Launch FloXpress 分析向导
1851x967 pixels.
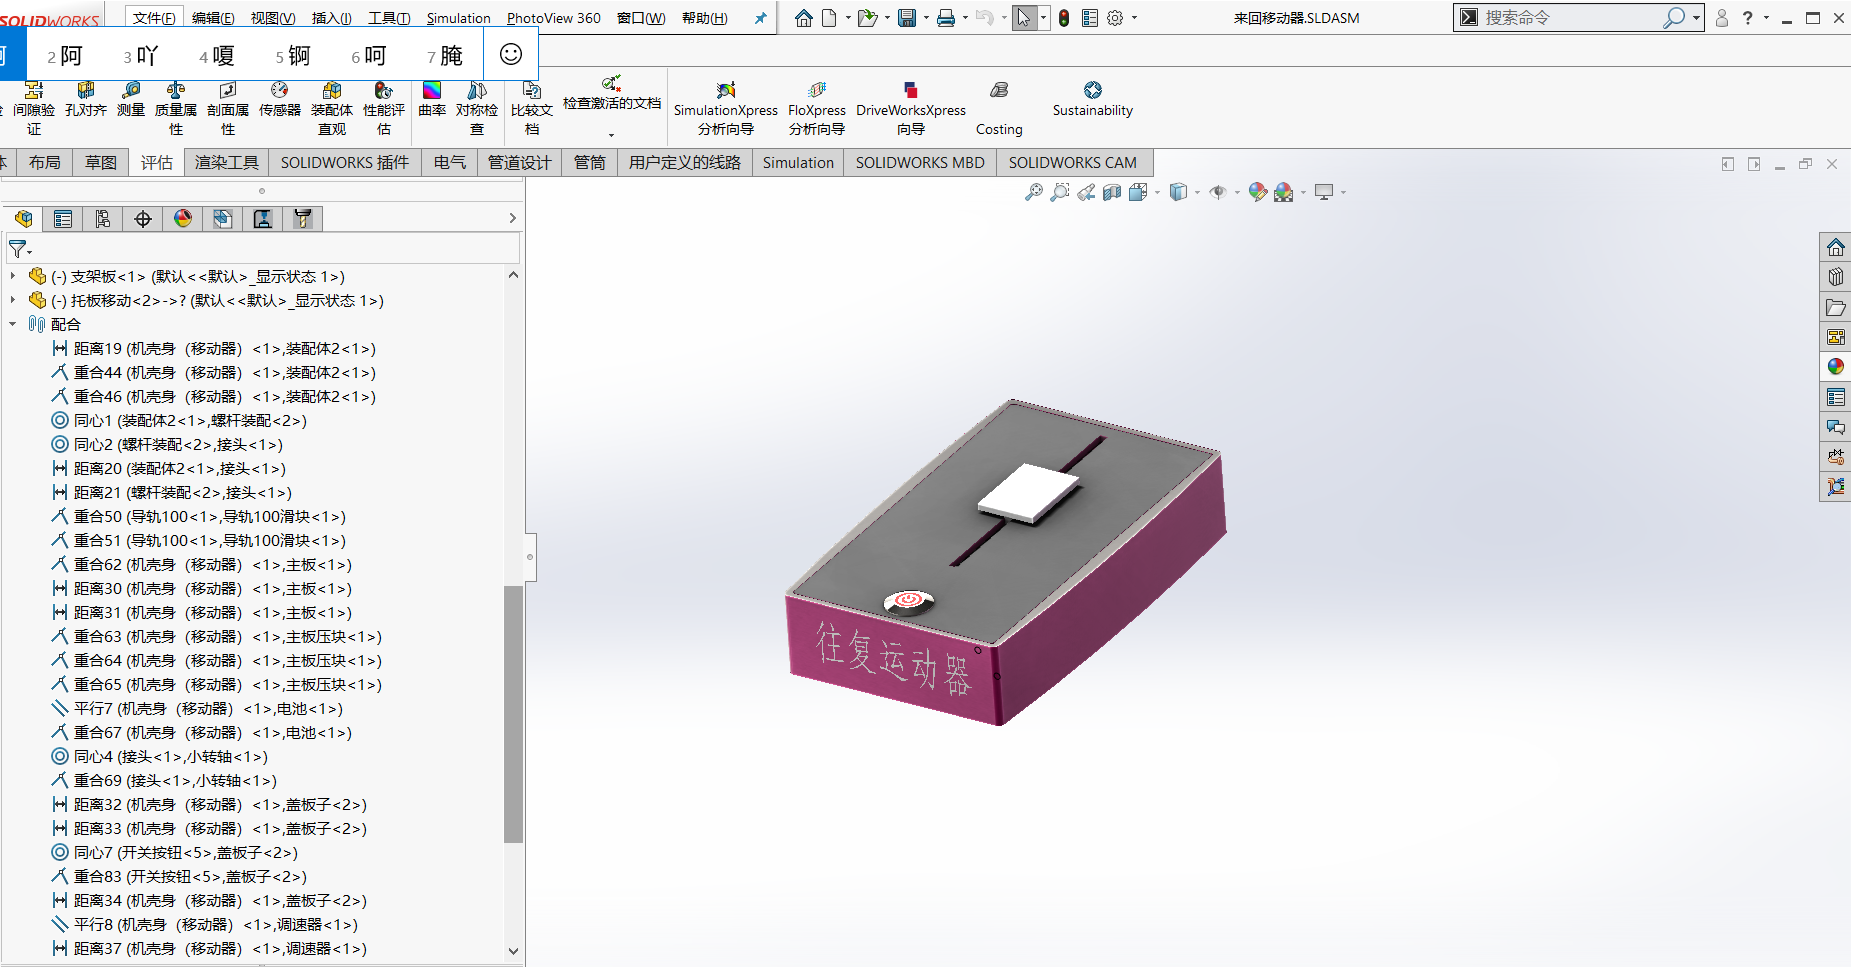point(817,108)
